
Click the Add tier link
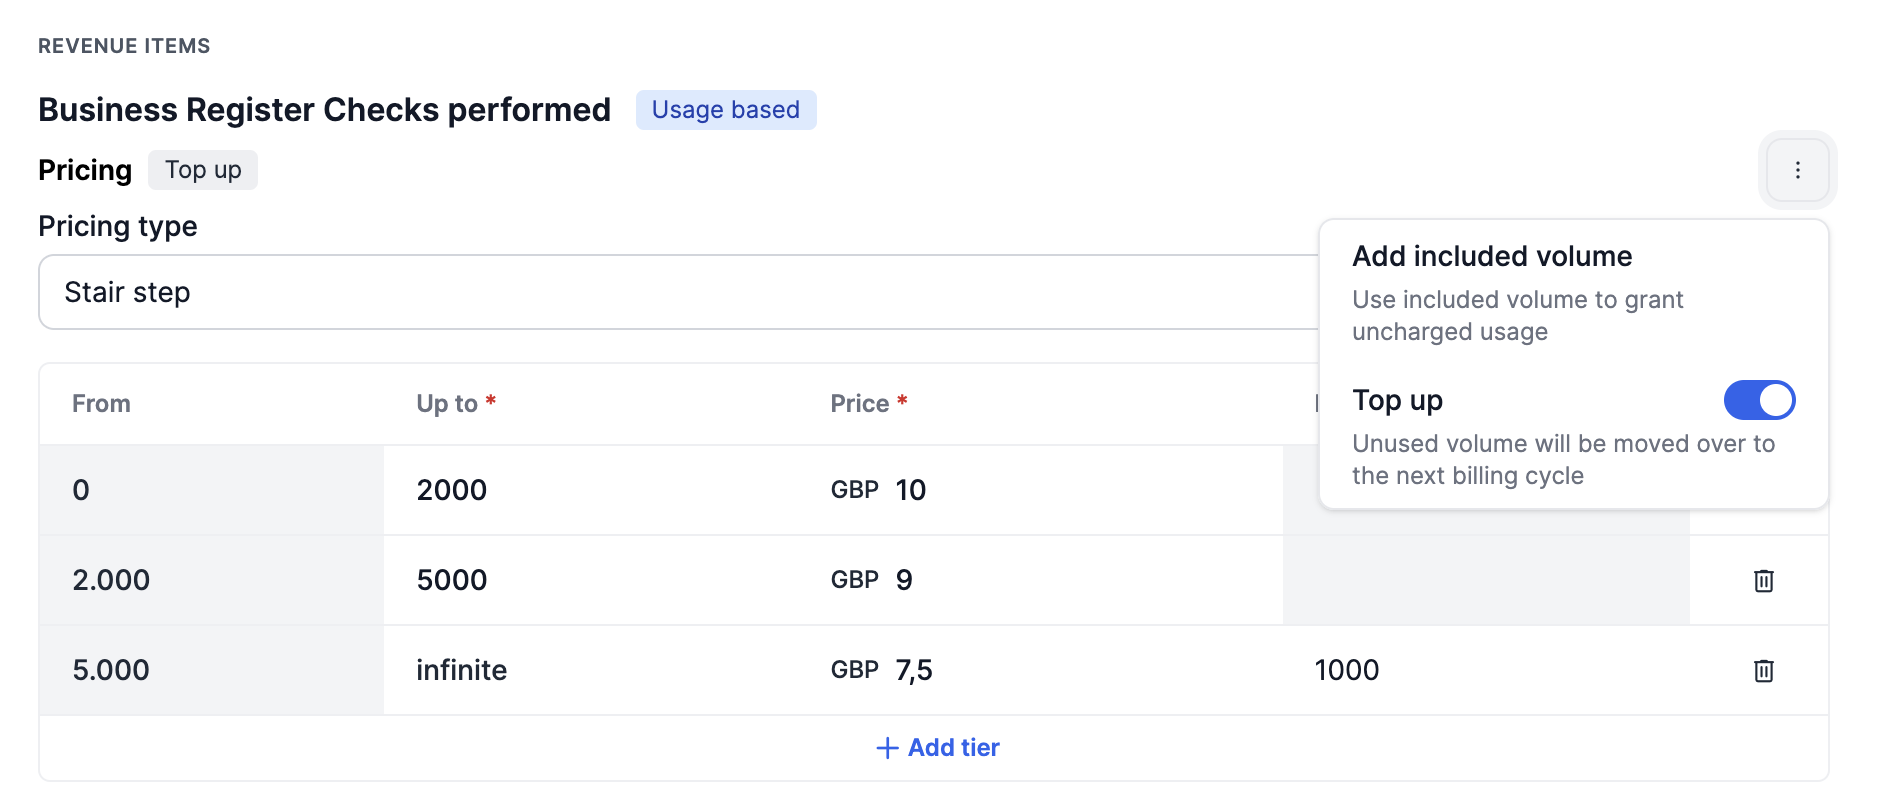tap(953, 748)
